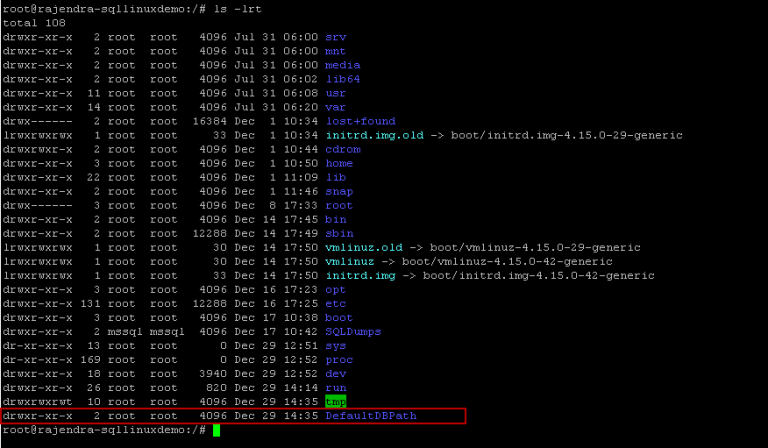
Task: Select the 'lib' directory name
Action: click(336, 178)
